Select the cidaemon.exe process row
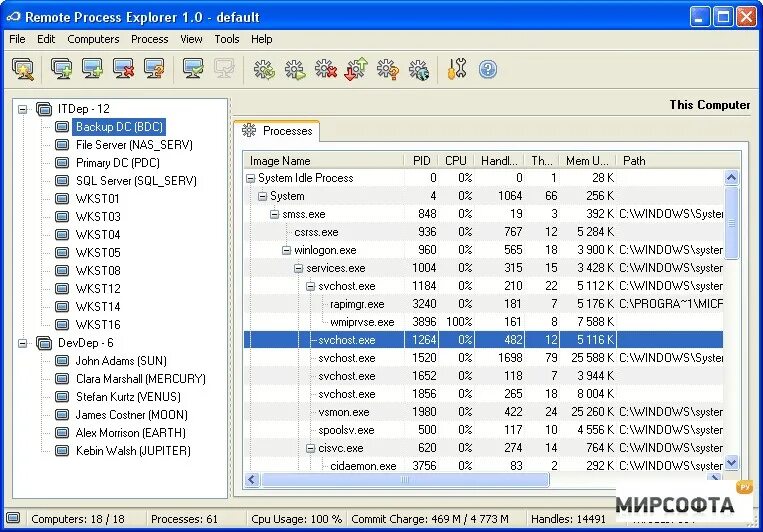This screenshot has height=532, width=763. [483, 466]
